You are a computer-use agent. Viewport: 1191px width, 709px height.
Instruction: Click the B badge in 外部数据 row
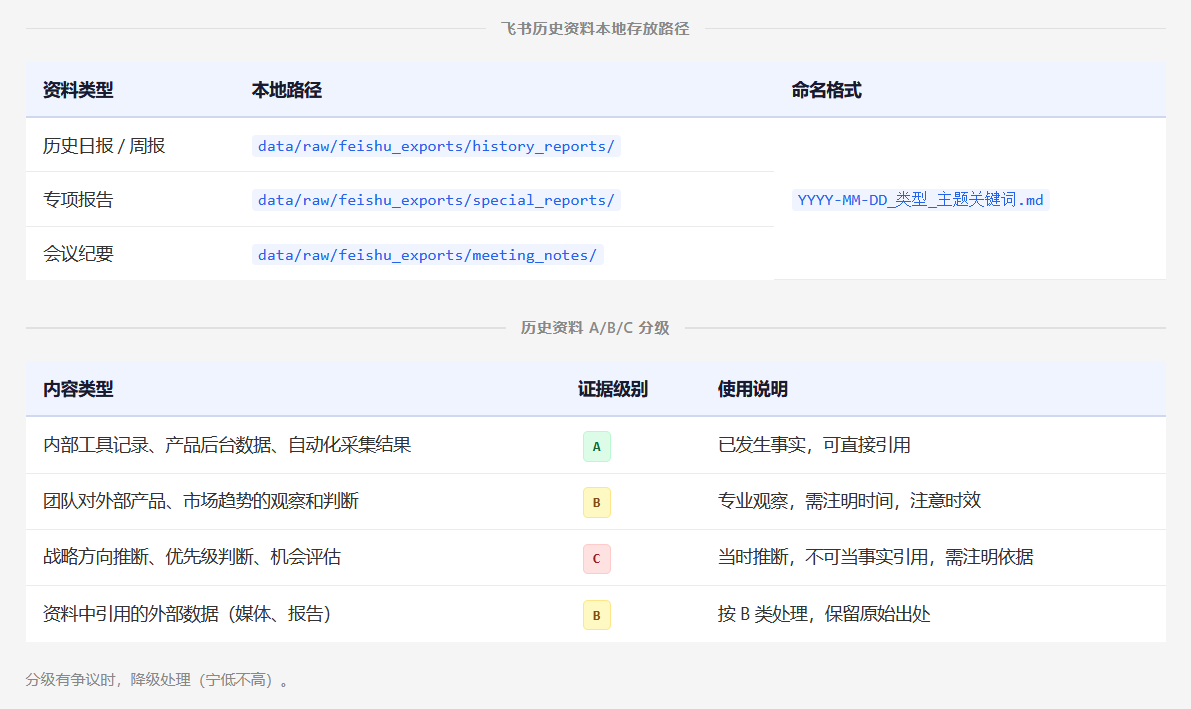pyautogui.click(x=597, y=616)
